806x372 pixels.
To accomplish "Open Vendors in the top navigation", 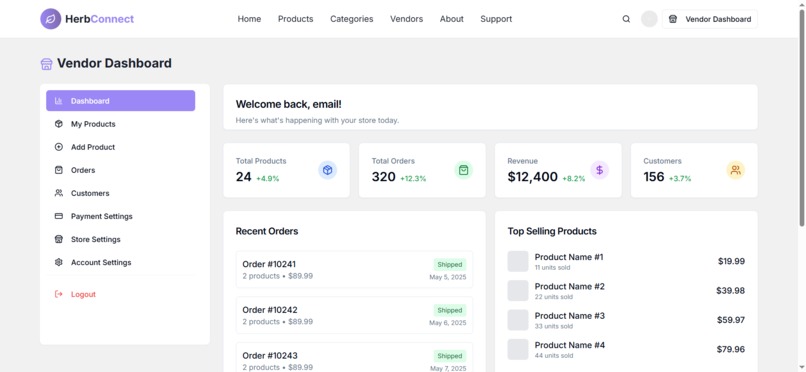I will pyautogui.click(x=407, y=19).
